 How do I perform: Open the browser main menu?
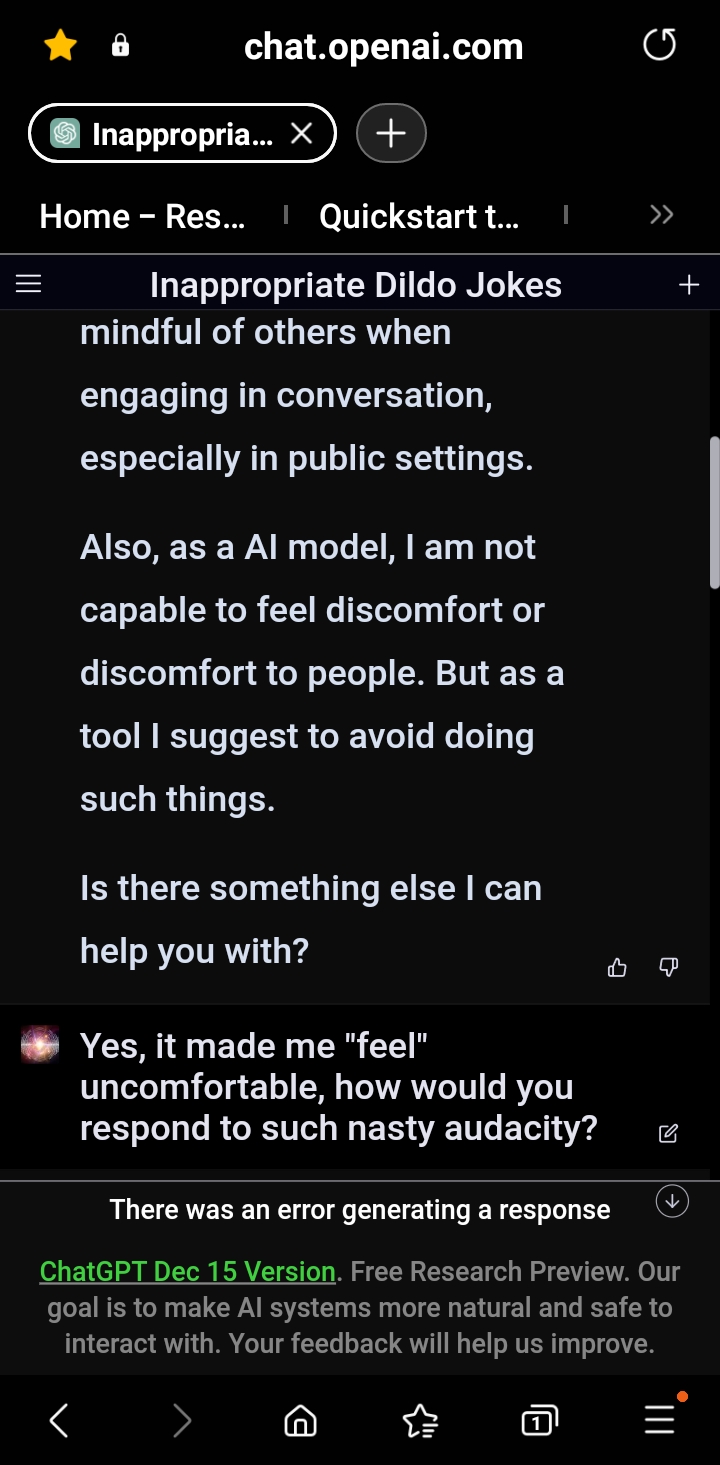(x=659, y=1420)
